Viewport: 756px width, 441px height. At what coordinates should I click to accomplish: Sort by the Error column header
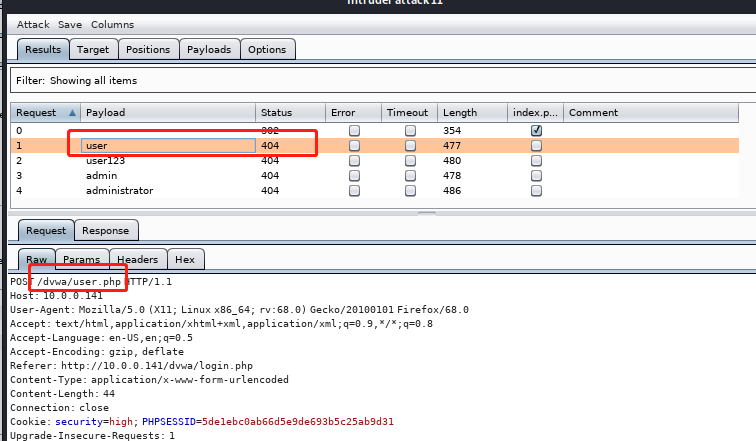coord(353,113)
